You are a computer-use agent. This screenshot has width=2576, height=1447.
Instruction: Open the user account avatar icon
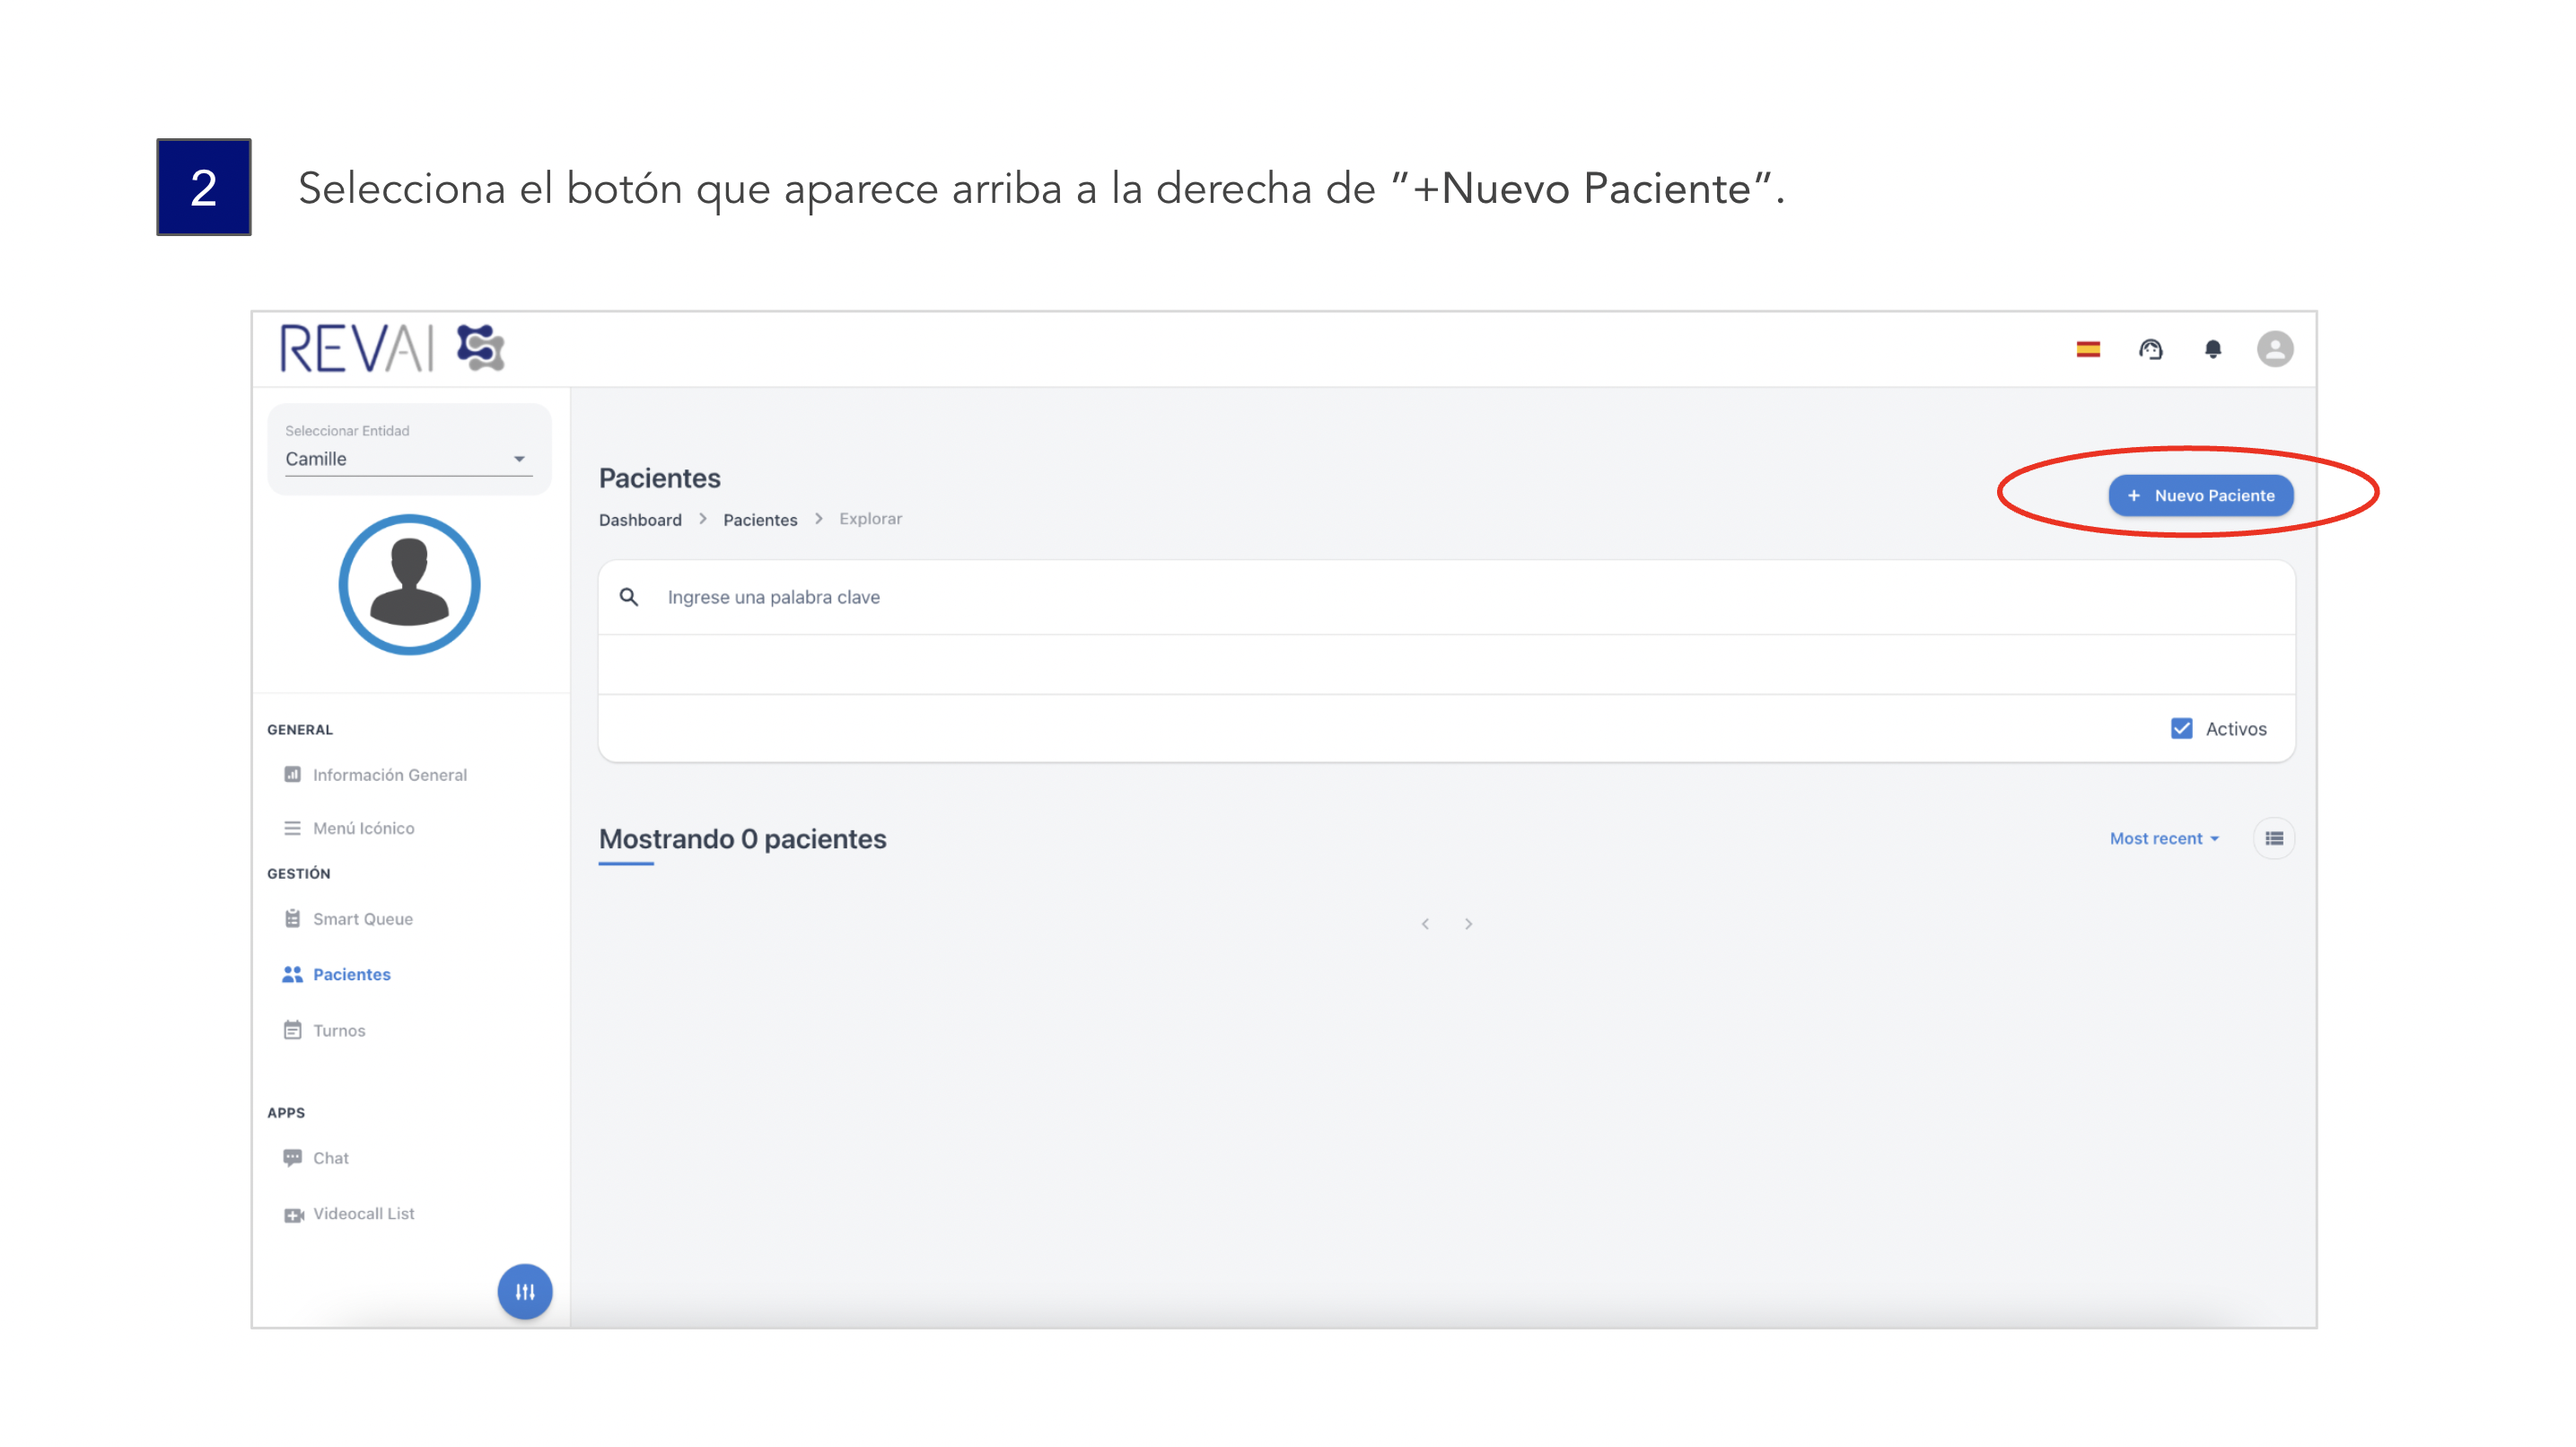coord(2274,349)
